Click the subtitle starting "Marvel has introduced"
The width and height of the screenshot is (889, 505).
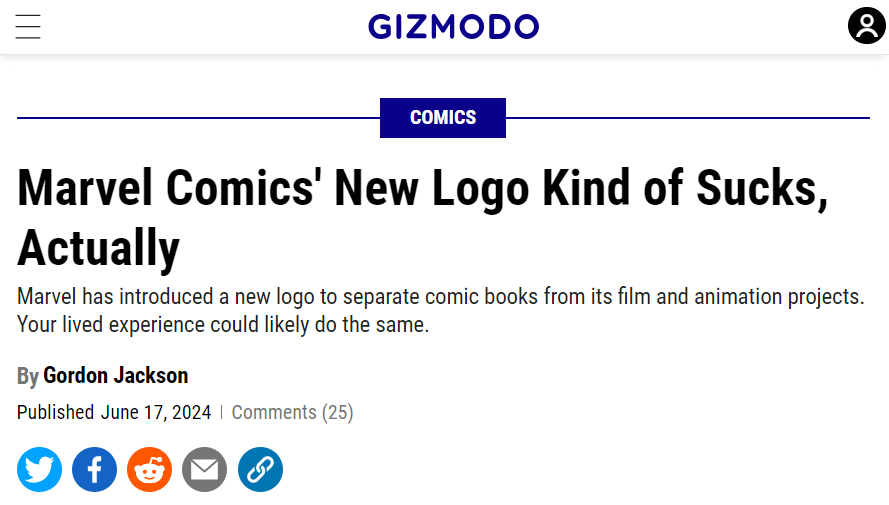pyautogui.click(x=440, y=297)
